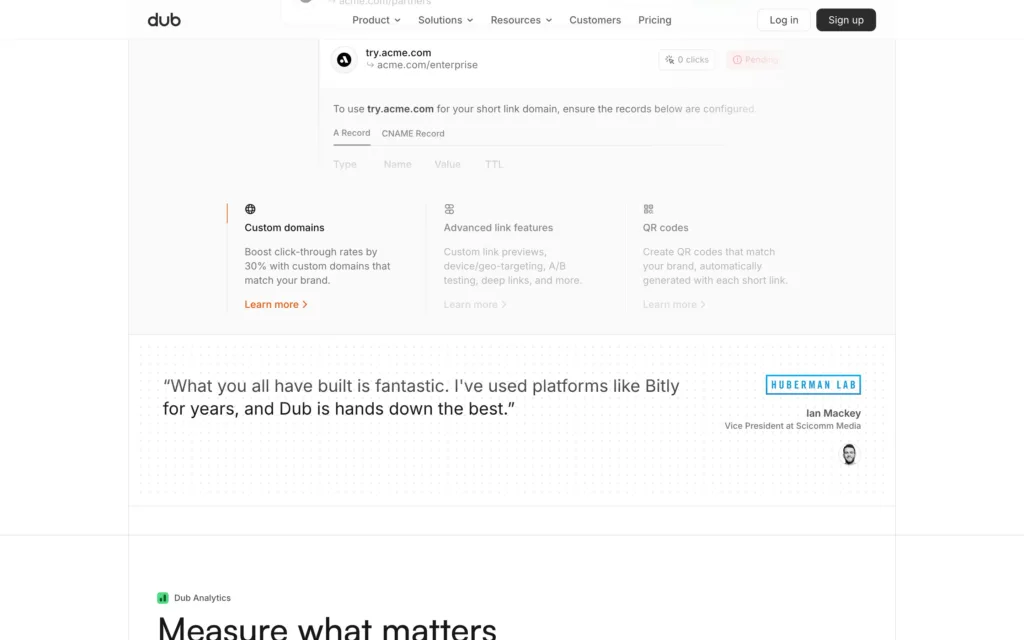Click Learn more under QR codes

coord(674,304)
